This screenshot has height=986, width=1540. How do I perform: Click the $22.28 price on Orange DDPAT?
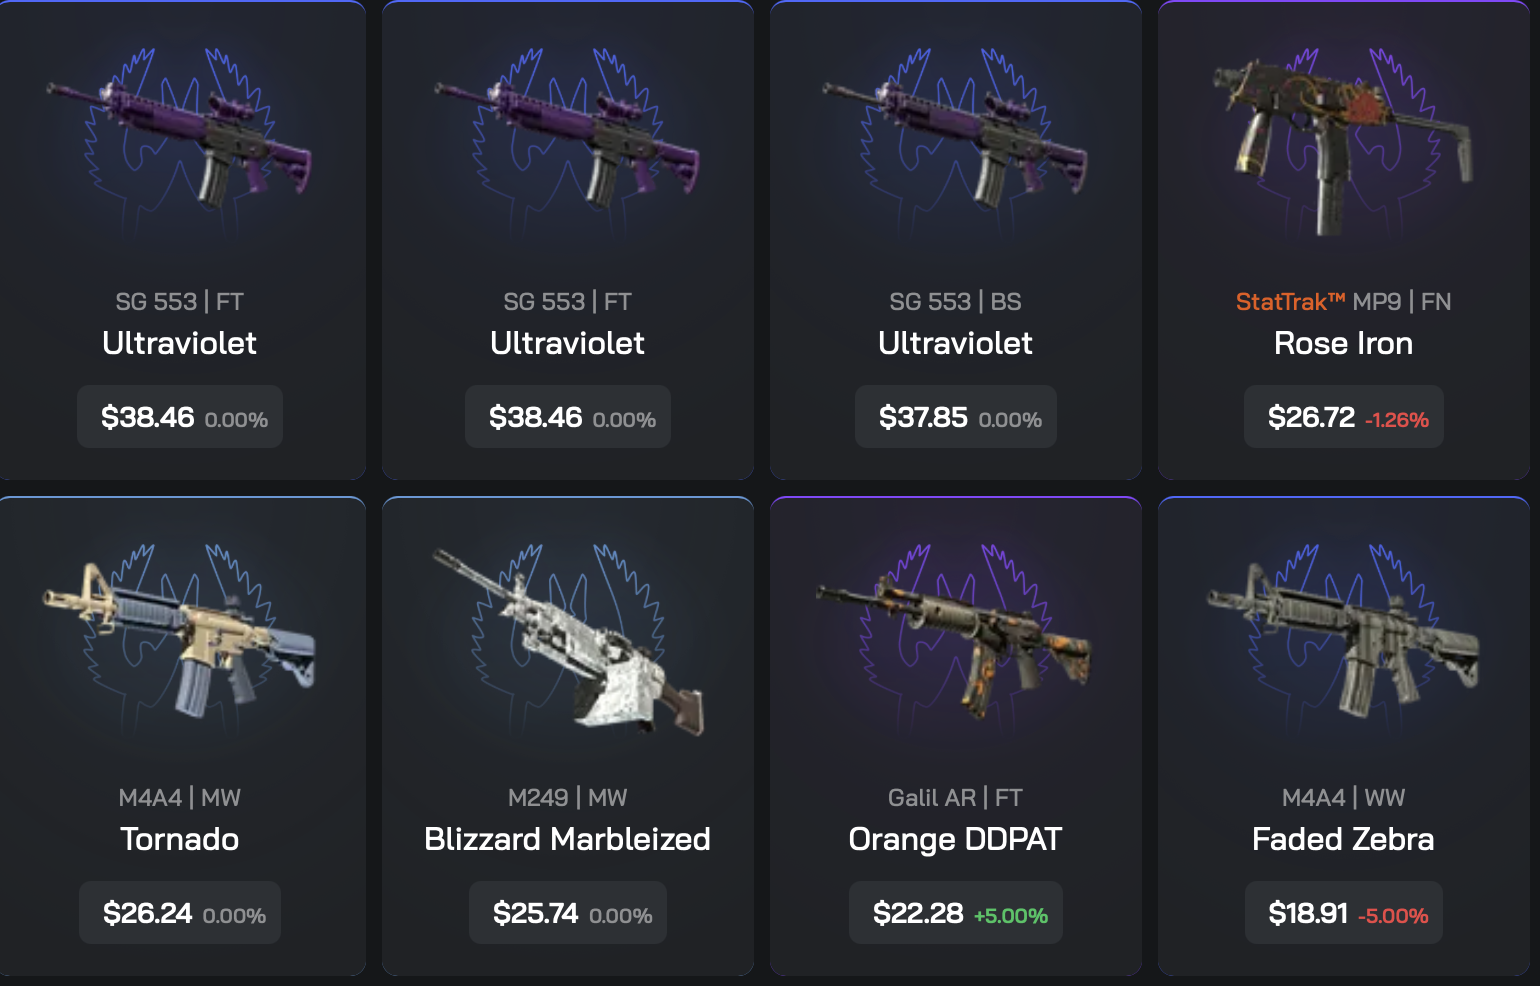pyautogui.click(x=918, y=913)
